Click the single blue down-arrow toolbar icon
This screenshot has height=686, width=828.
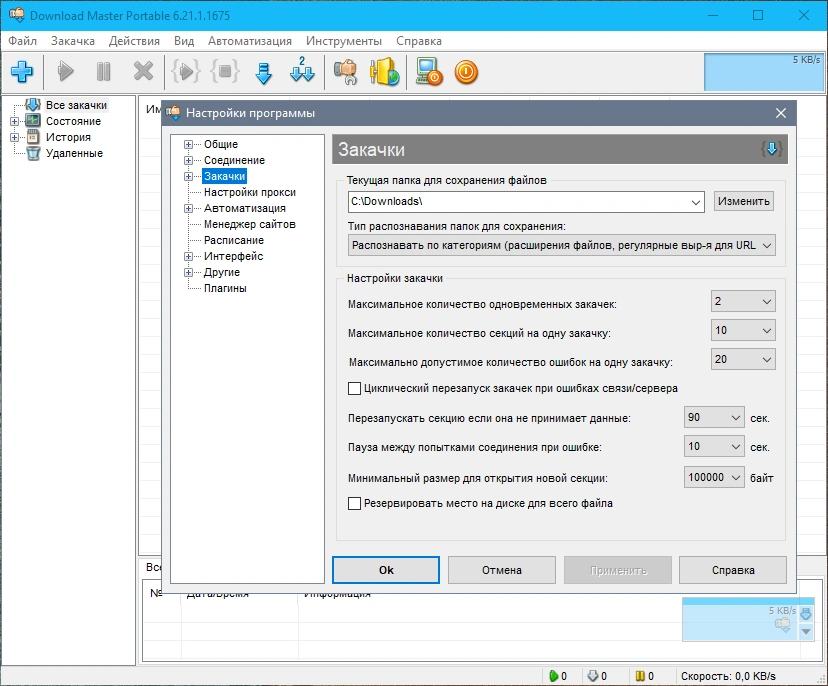264,73
